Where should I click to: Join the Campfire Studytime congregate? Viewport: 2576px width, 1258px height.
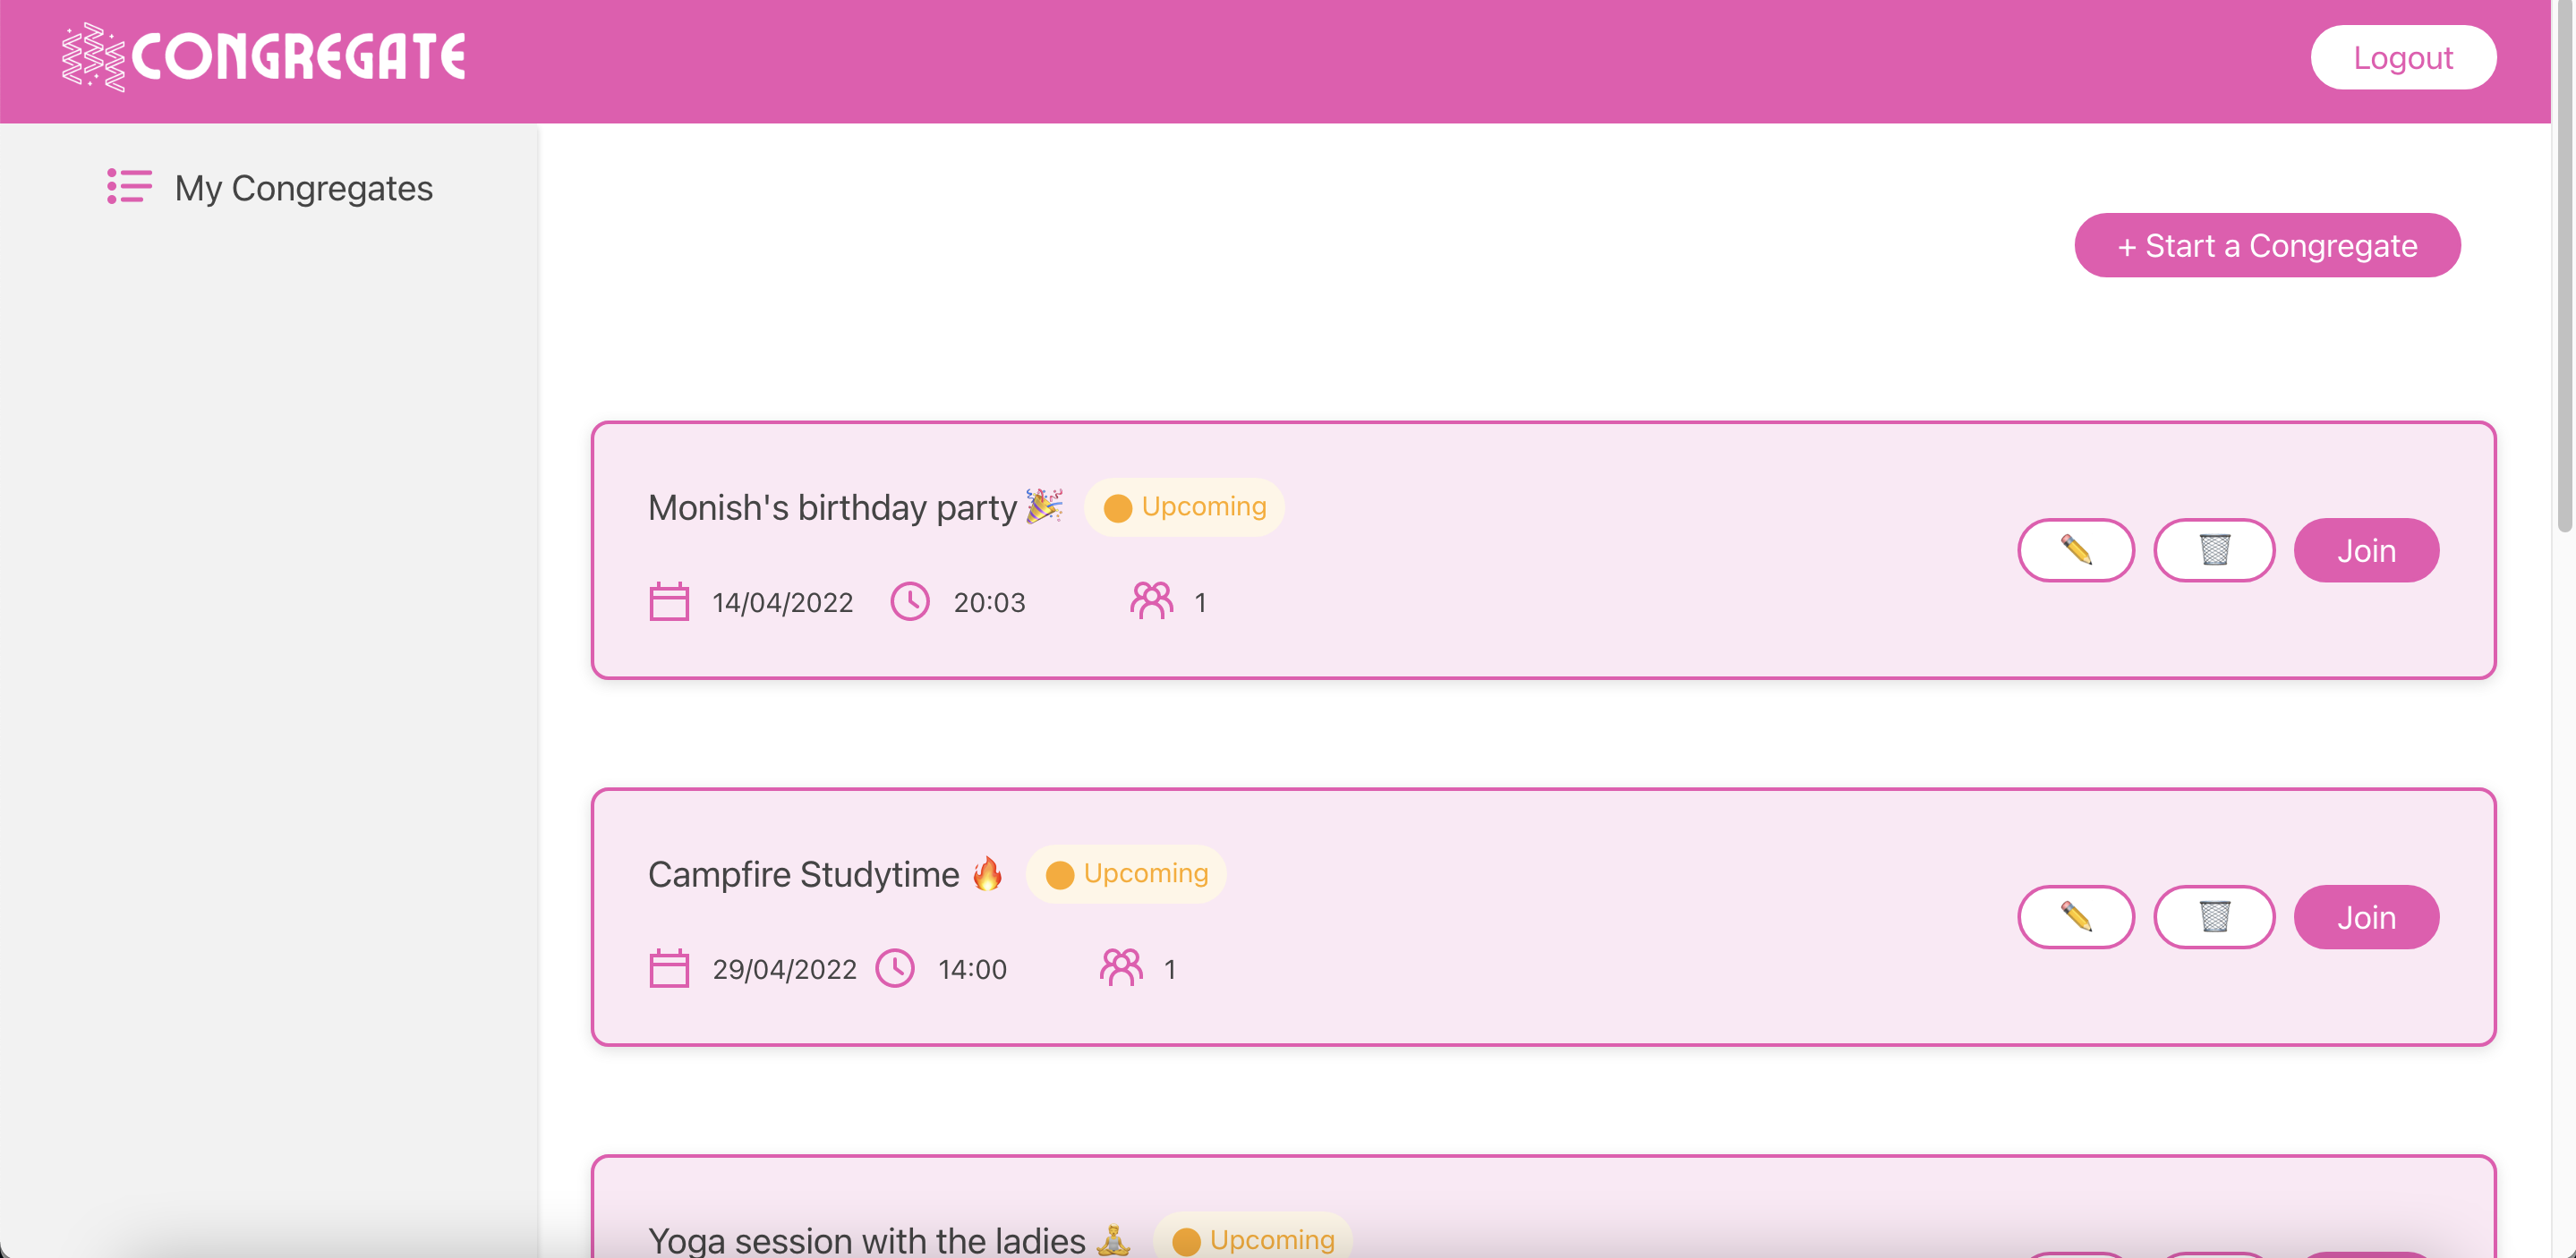point(2365,917)
